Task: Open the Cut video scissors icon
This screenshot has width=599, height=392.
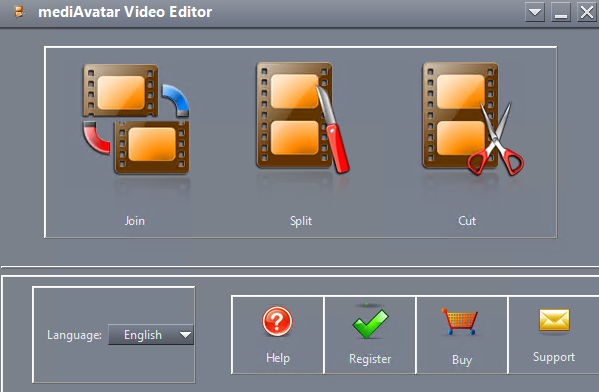Action: click(473, 119)
